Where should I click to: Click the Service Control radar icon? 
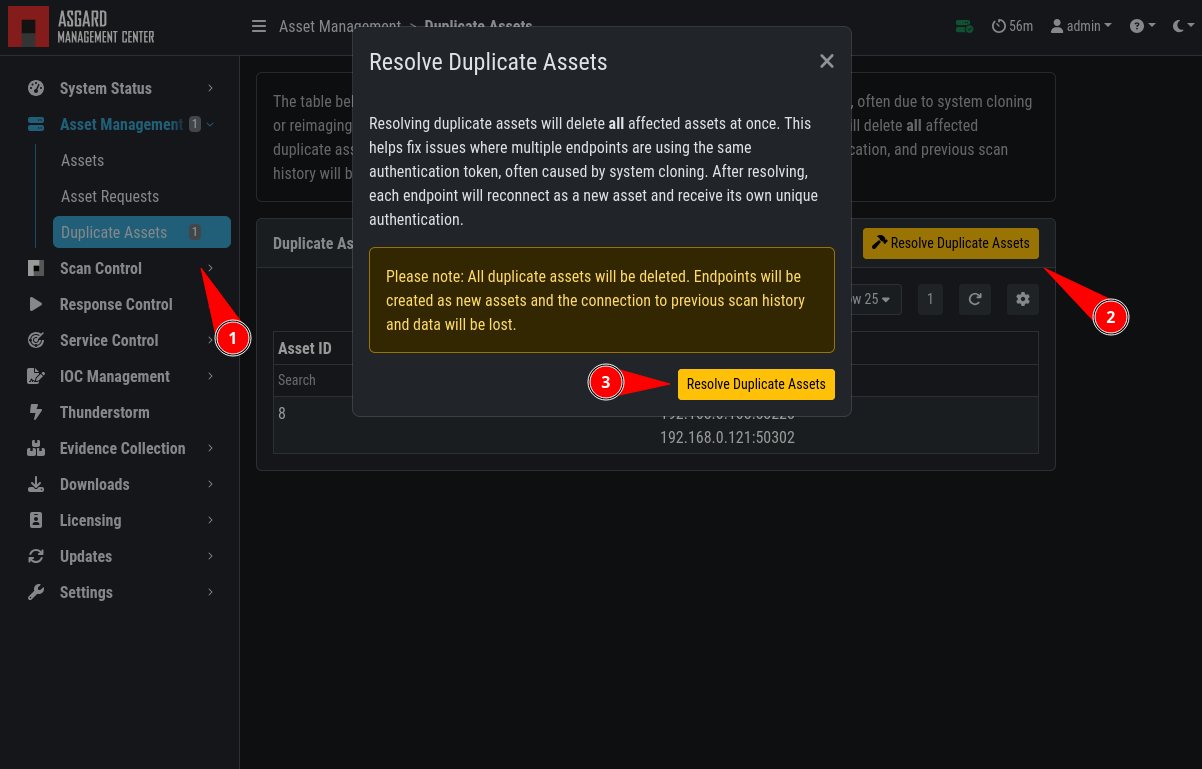(x=36, y=340)
